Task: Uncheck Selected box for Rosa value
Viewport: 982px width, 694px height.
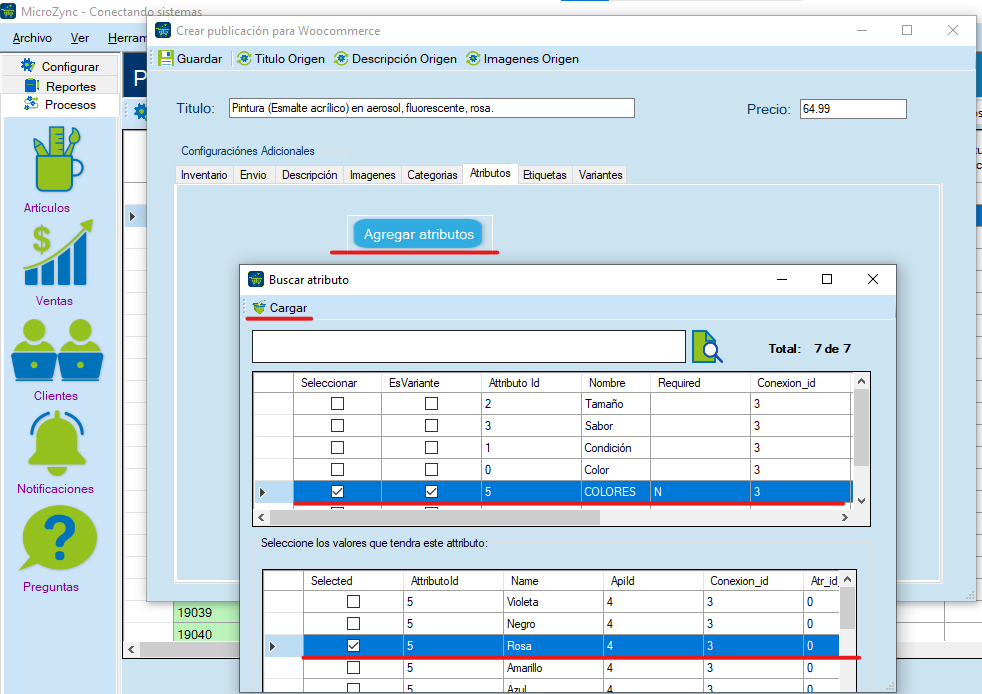Action: point(354,645)
